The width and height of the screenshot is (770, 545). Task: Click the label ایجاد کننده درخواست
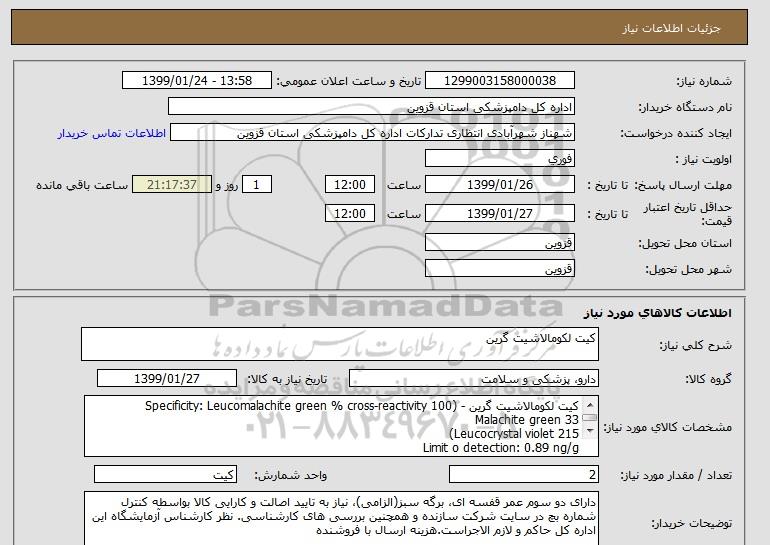click(676, 134)
